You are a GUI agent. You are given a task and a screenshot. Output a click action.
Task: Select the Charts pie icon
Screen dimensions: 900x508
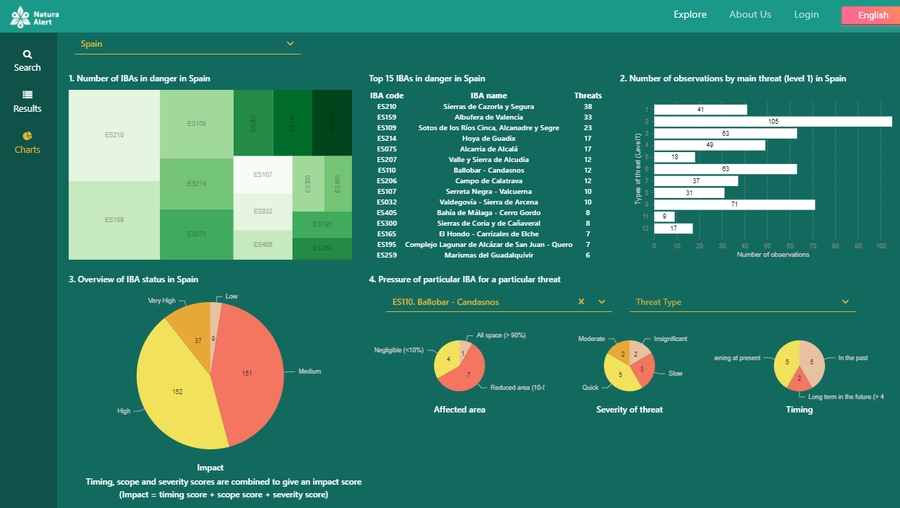point(27,142)
